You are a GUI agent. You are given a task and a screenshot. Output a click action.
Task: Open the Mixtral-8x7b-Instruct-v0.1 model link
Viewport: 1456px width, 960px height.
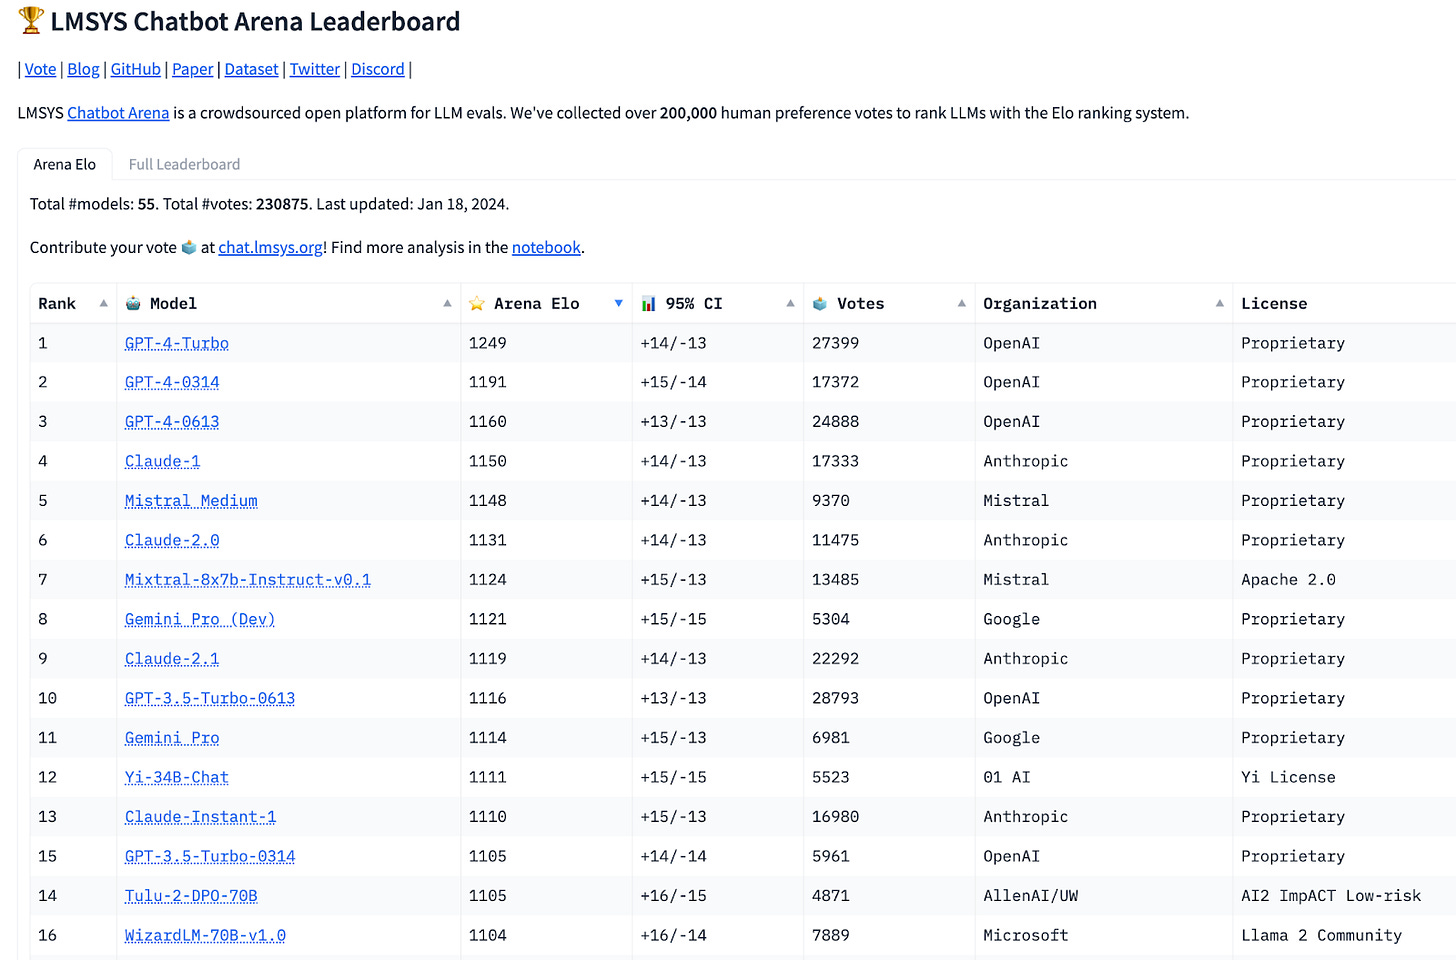click(248, 580)
